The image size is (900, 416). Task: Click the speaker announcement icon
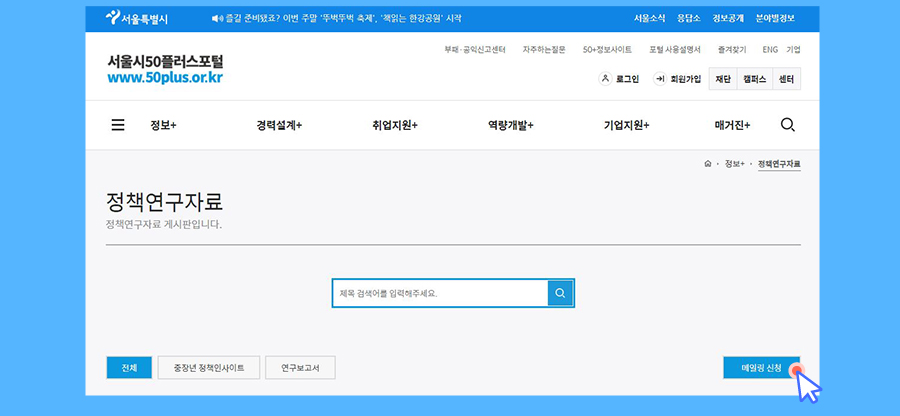pyautogui.click(x=216, y=19)
